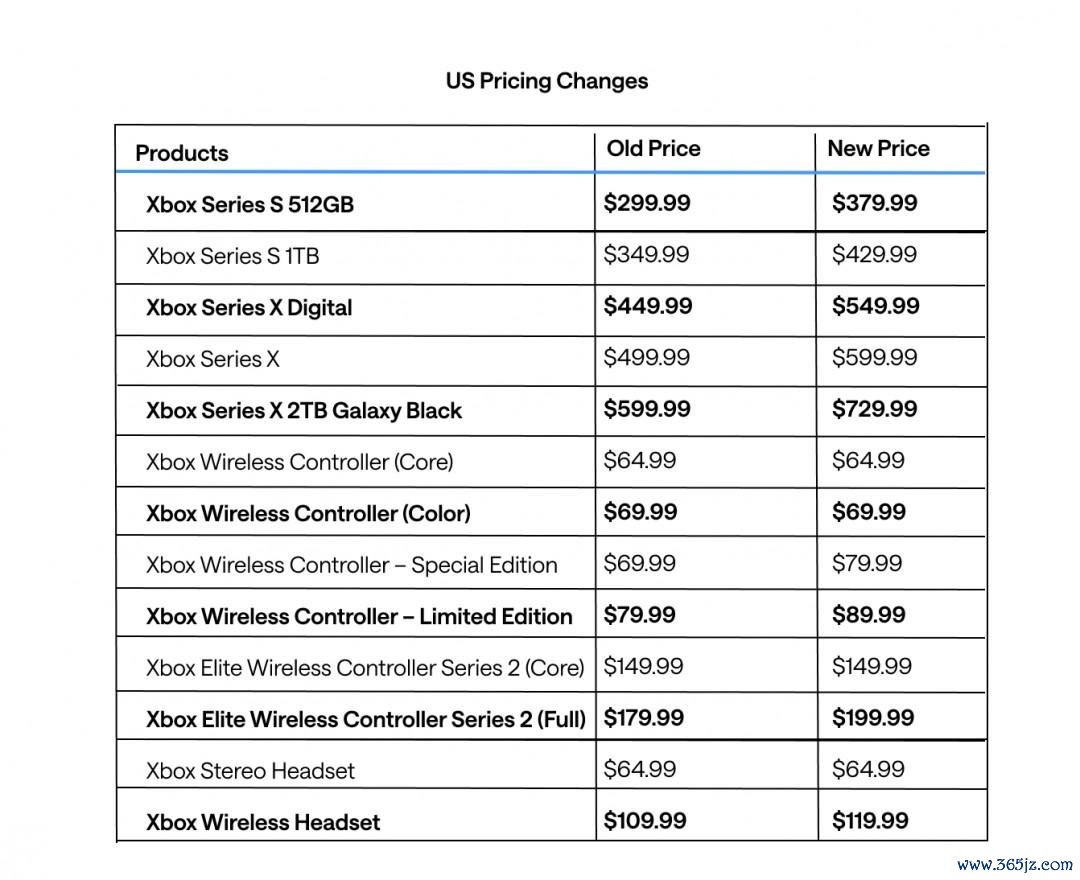Click the $549.99 new price cell
This screenshot has height=880, width=1080.
pyautogui.click(x=875, y=306)
